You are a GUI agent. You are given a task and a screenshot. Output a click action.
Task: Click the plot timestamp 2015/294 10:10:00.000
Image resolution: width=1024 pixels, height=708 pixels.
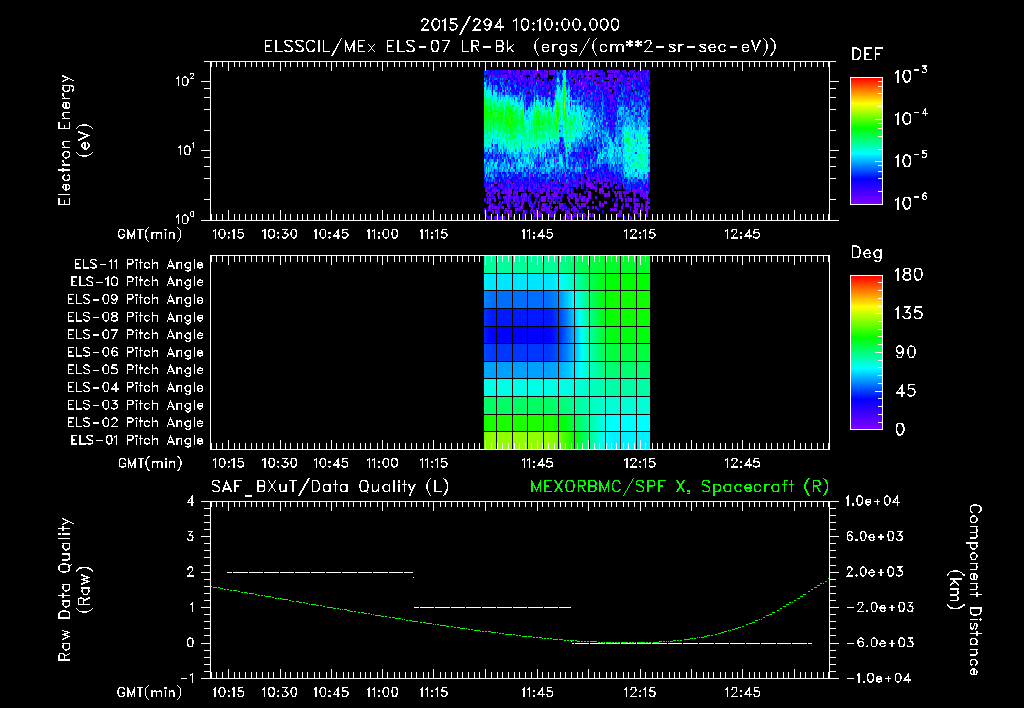point(520,25)
